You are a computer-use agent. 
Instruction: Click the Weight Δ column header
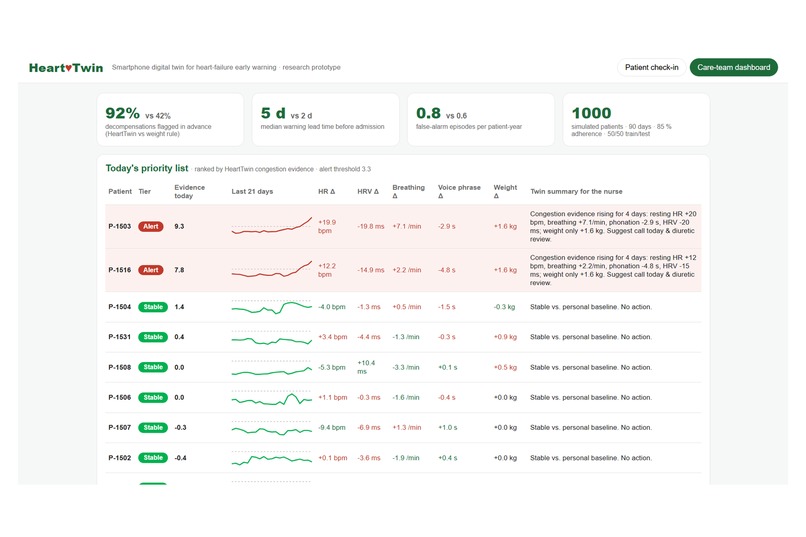click(x=505, y=192)
